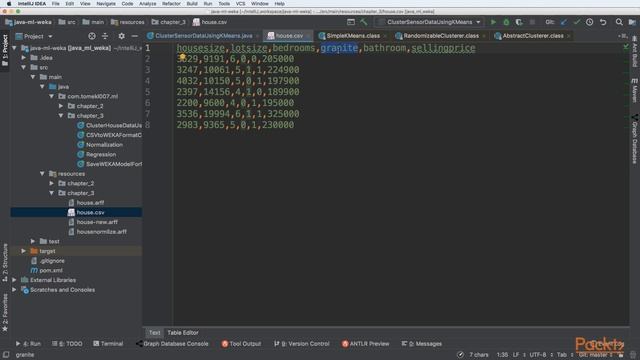Open the TODO tool window

pyautogui.click(x=67, y=344)
